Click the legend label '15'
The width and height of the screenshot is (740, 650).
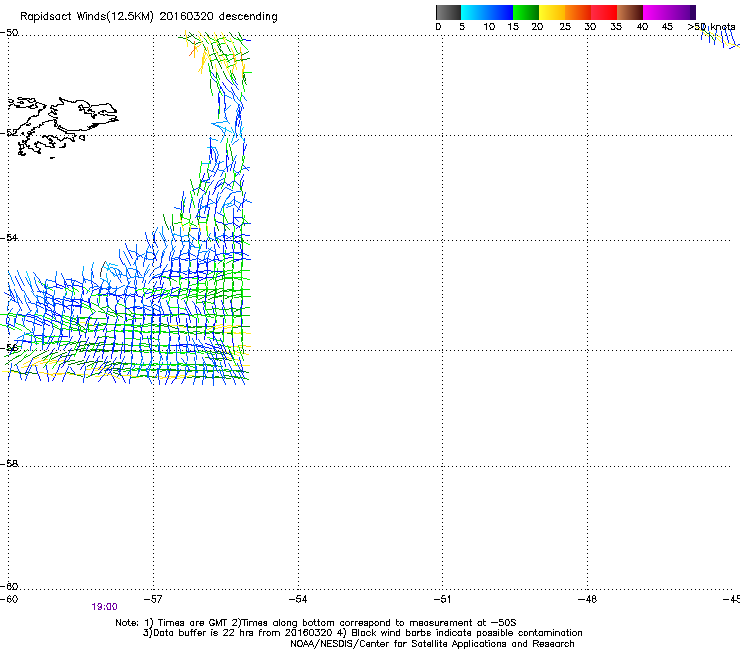pos(513,27)
